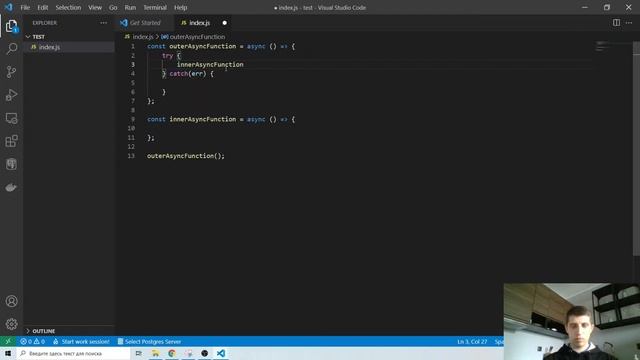Open Explorer panel more actions ellipsis

[x=104, y=23]
